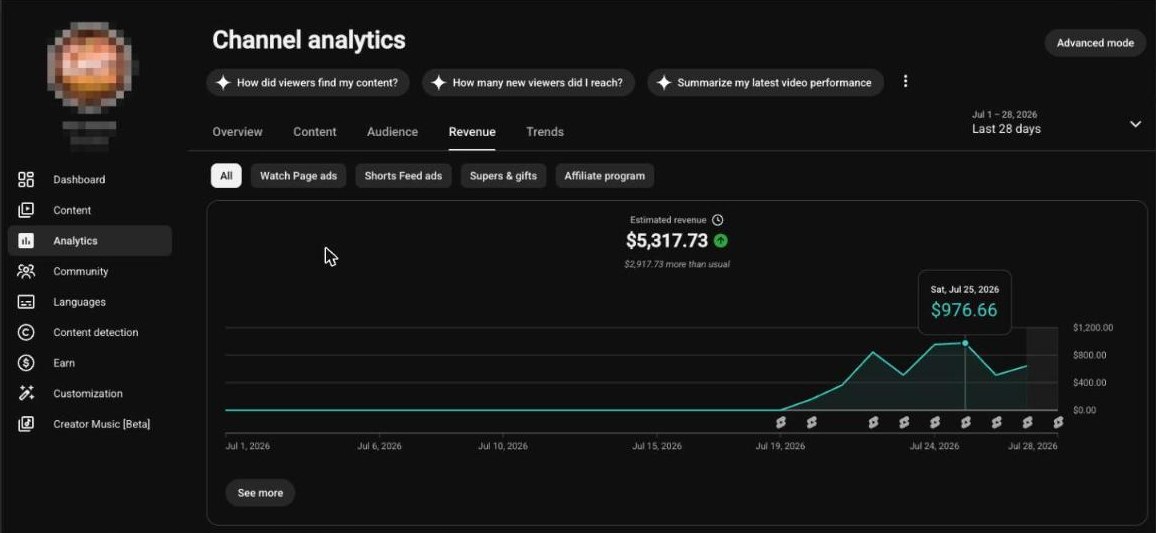
Task: Click the Jul 10, 2026 axis date
Action: tap(503, 446)
